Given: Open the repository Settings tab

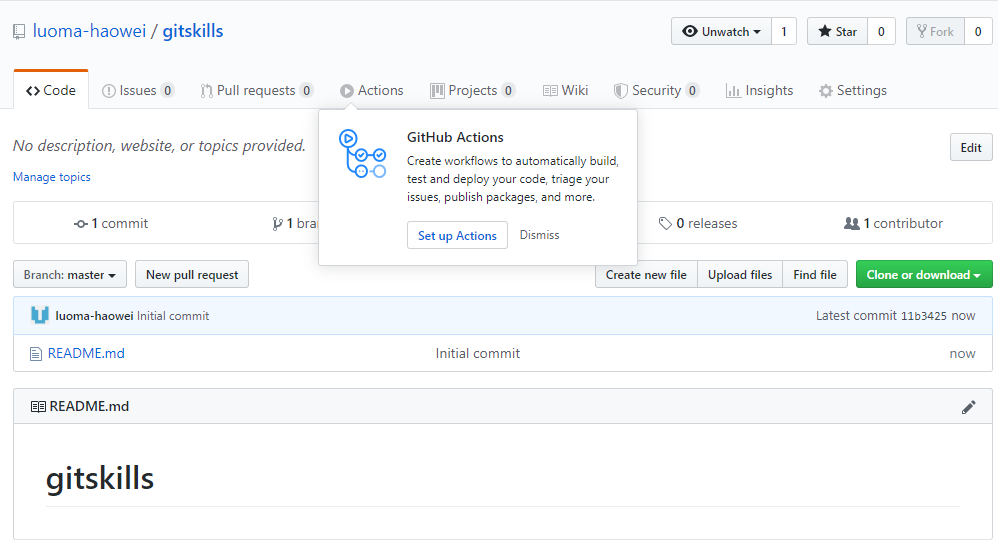Looking at the screenshot, I should pyautogui.click(x=853, y=90).
